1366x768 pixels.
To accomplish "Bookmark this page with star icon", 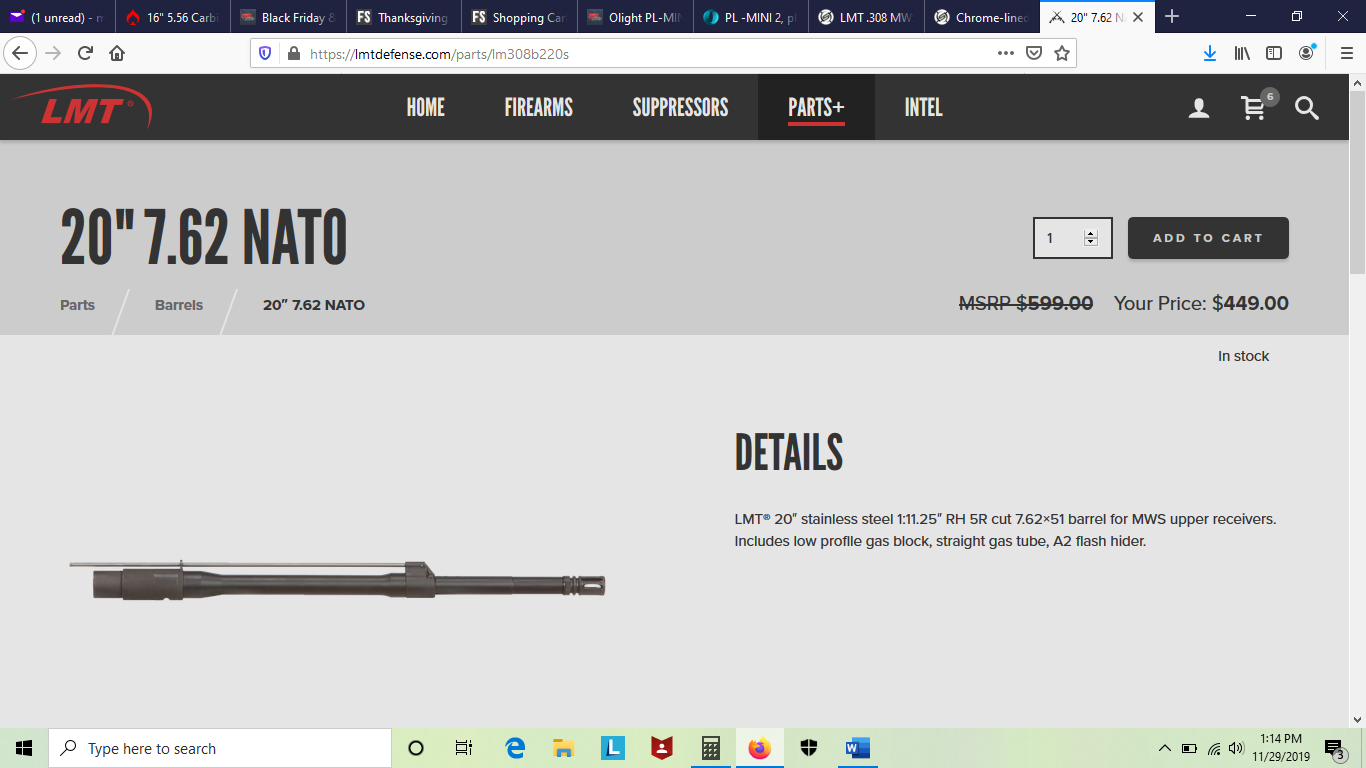I will pyautogui.click(x=1062, y=53).
